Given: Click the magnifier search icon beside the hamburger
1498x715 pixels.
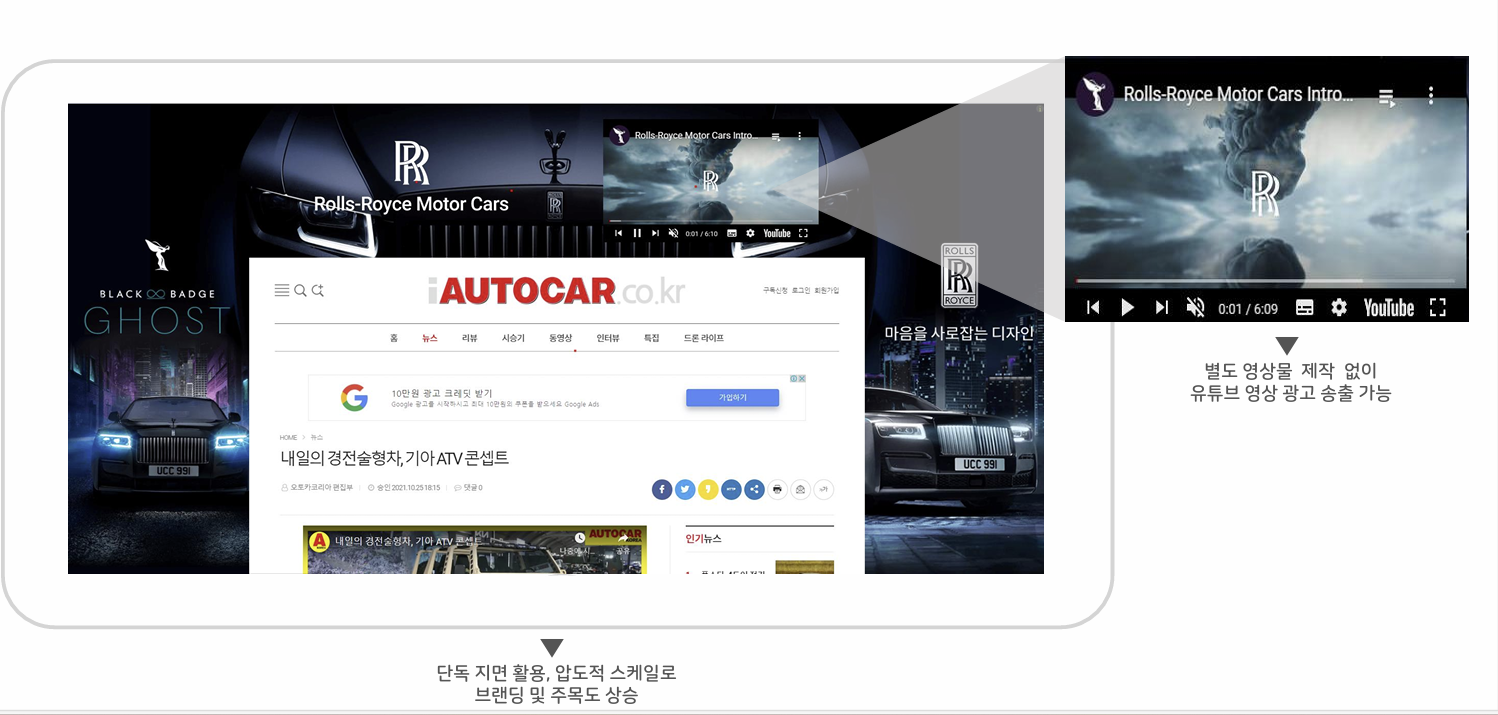Looking at the screenshot, I should [300, 291].
